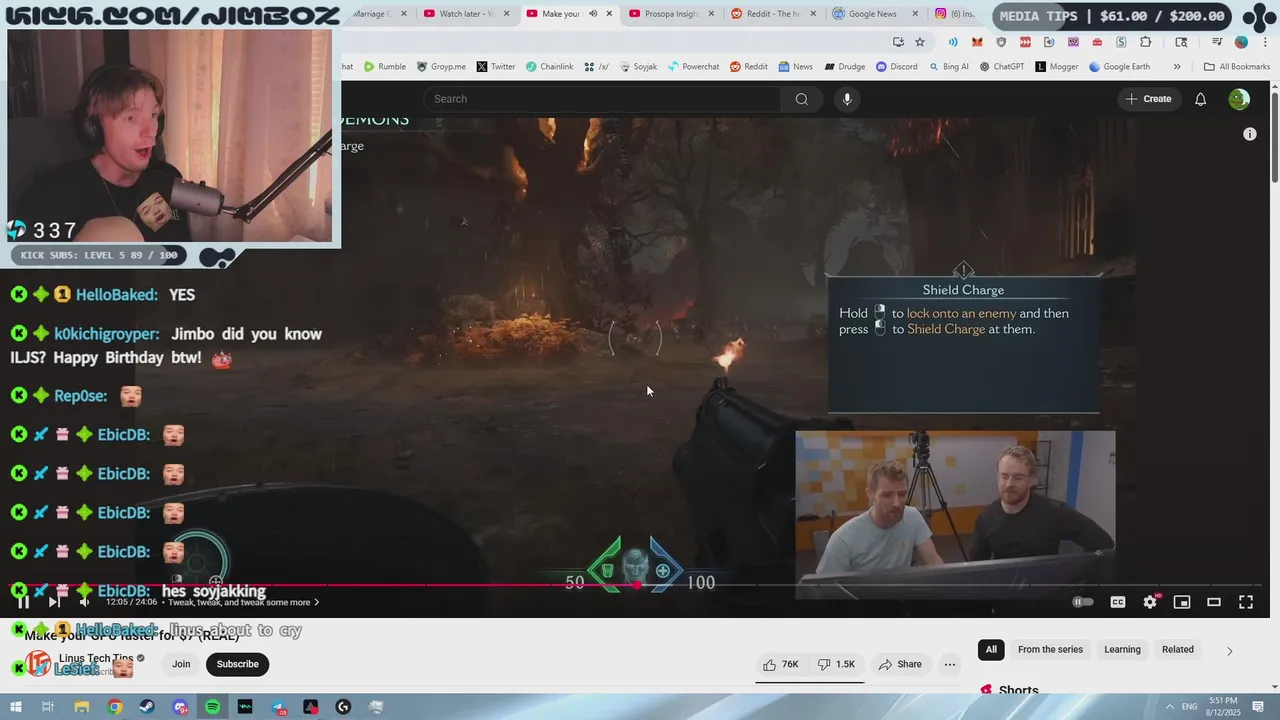Open the Google Earth bookmark

tap(1119, 67)
